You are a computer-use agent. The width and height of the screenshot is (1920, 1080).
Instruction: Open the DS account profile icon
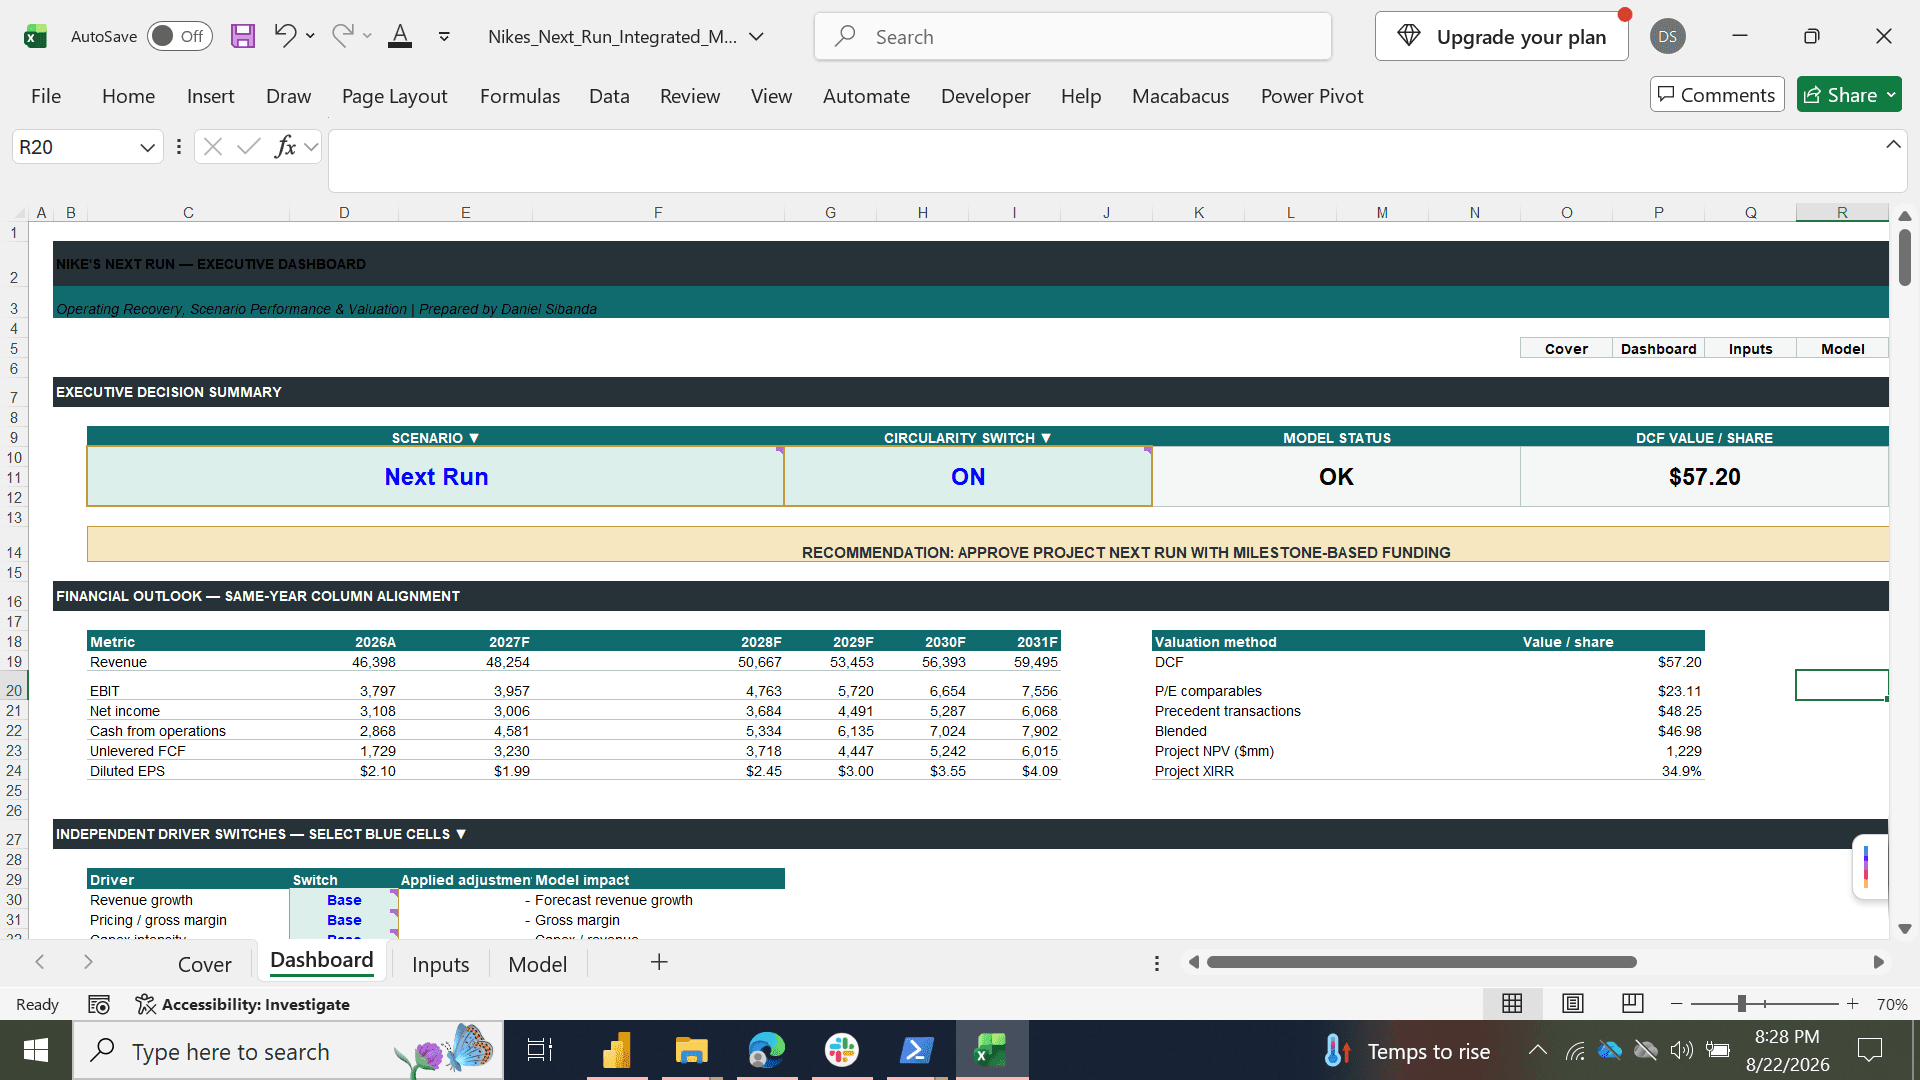1667,37
